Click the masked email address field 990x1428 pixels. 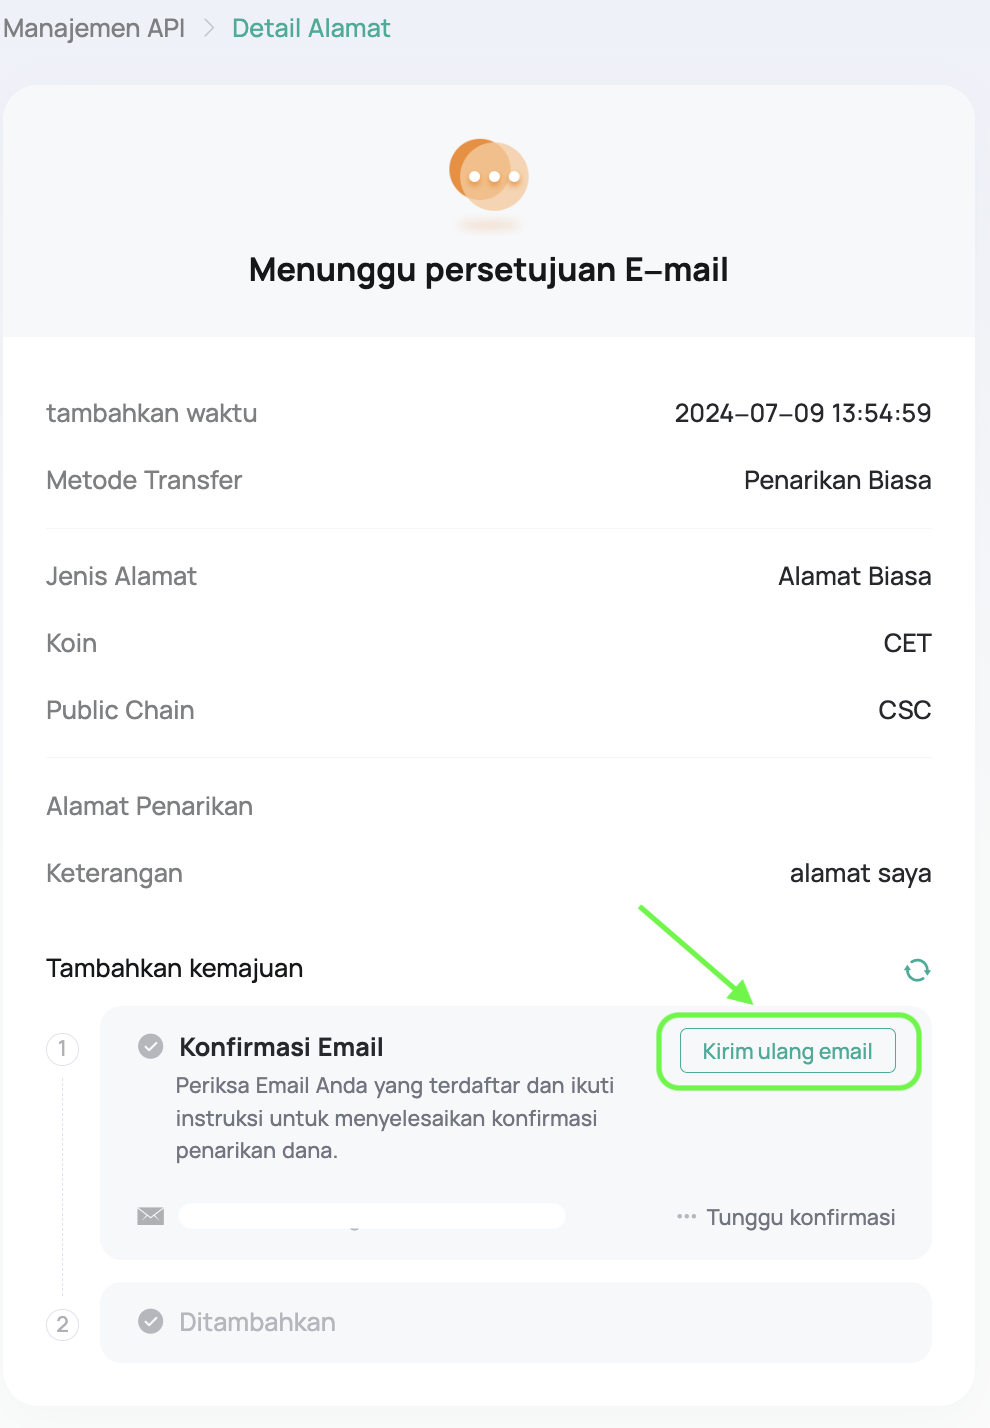372,1216
